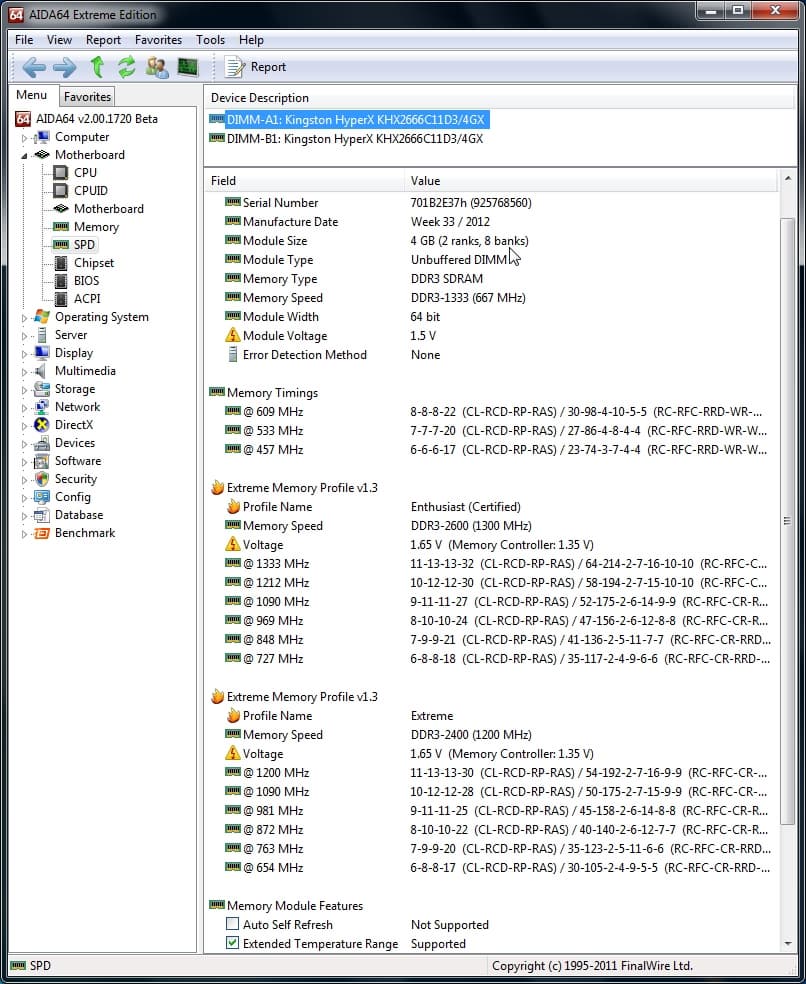The width and height of the screenshot is (806, 984).
Task: Click the Value column header
Action: (x=590, y=181)
